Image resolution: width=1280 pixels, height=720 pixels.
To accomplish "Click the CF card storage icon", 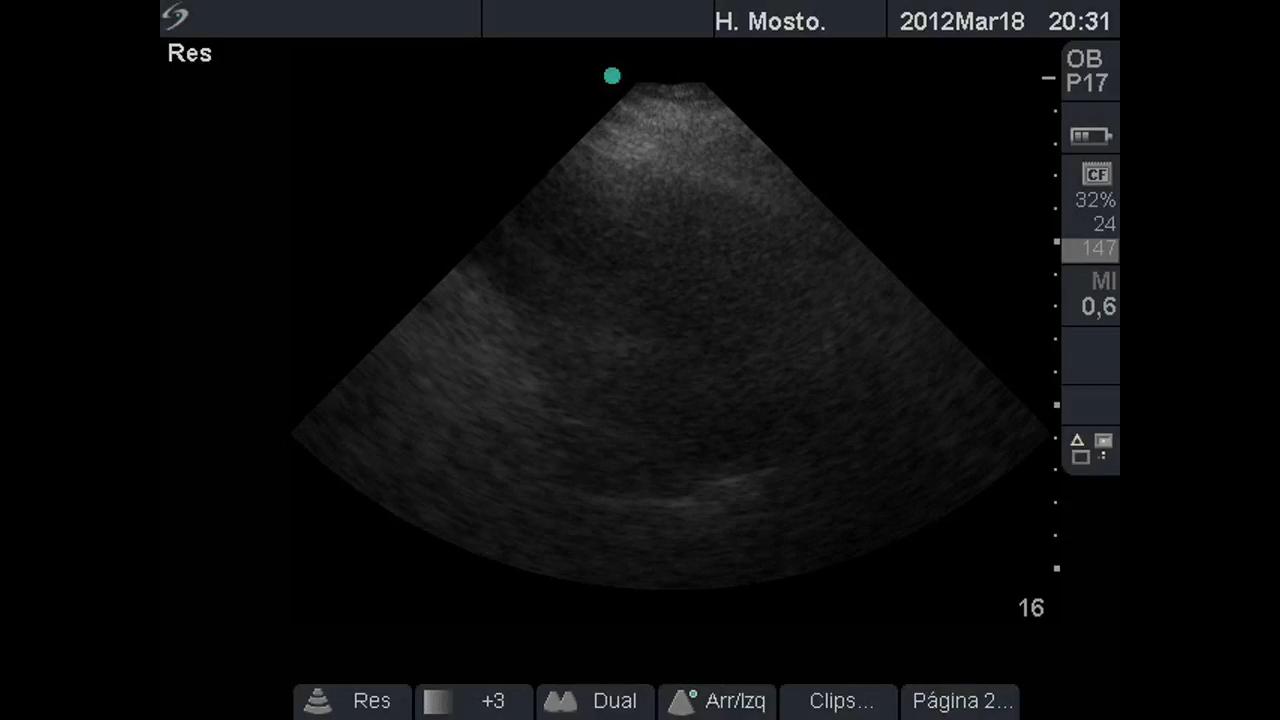I will [x=1097, y=174].
